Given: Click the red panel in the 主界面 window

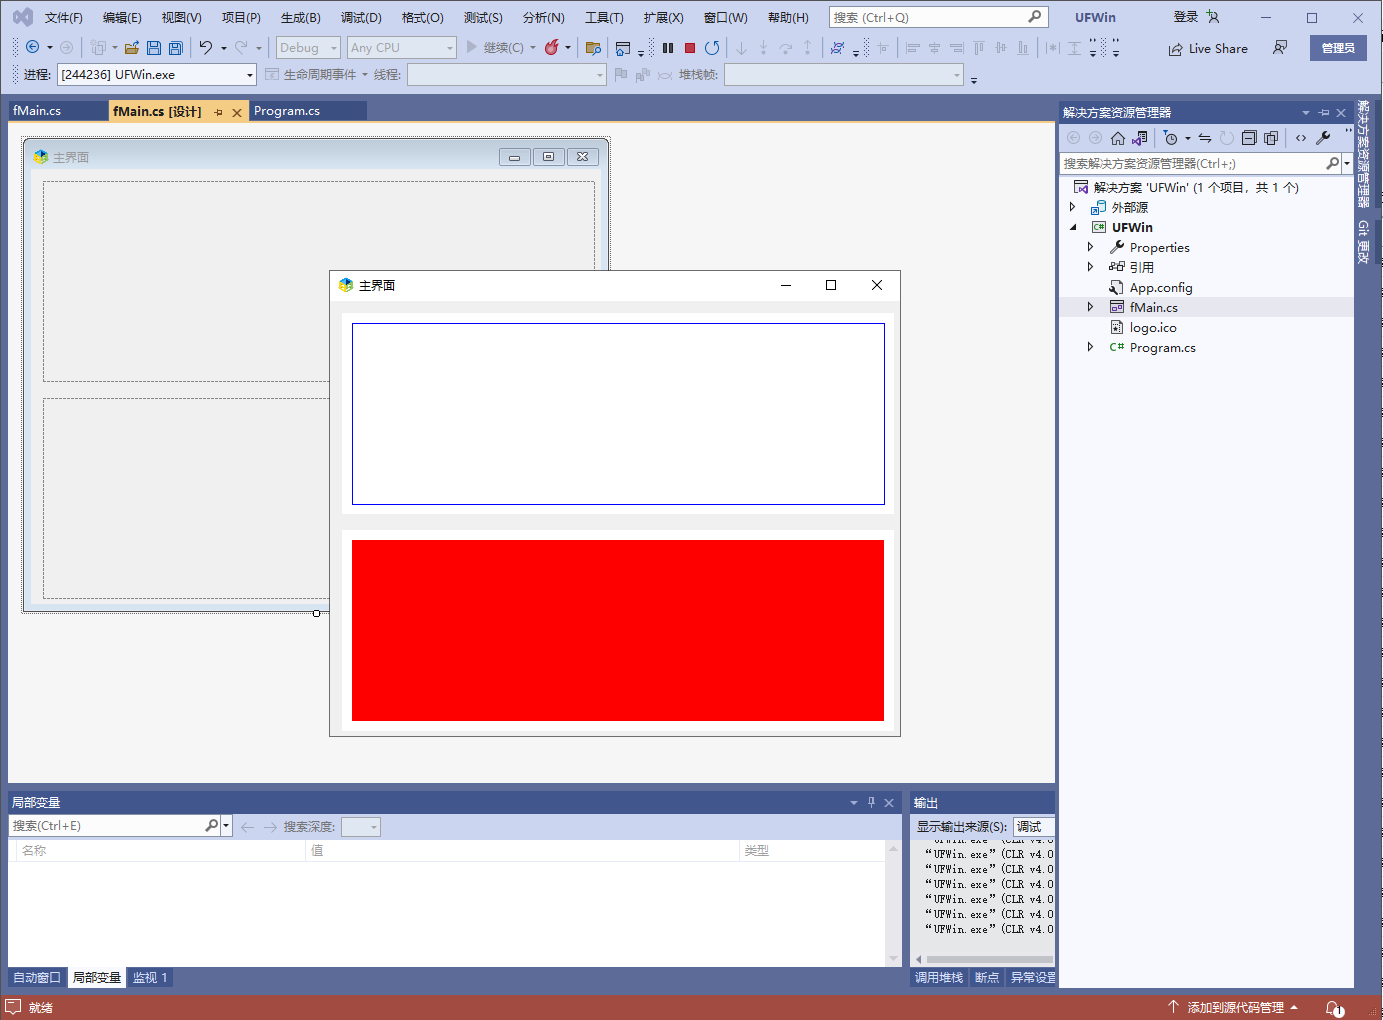Looking at the screenshot, I should tap(618, 630).
